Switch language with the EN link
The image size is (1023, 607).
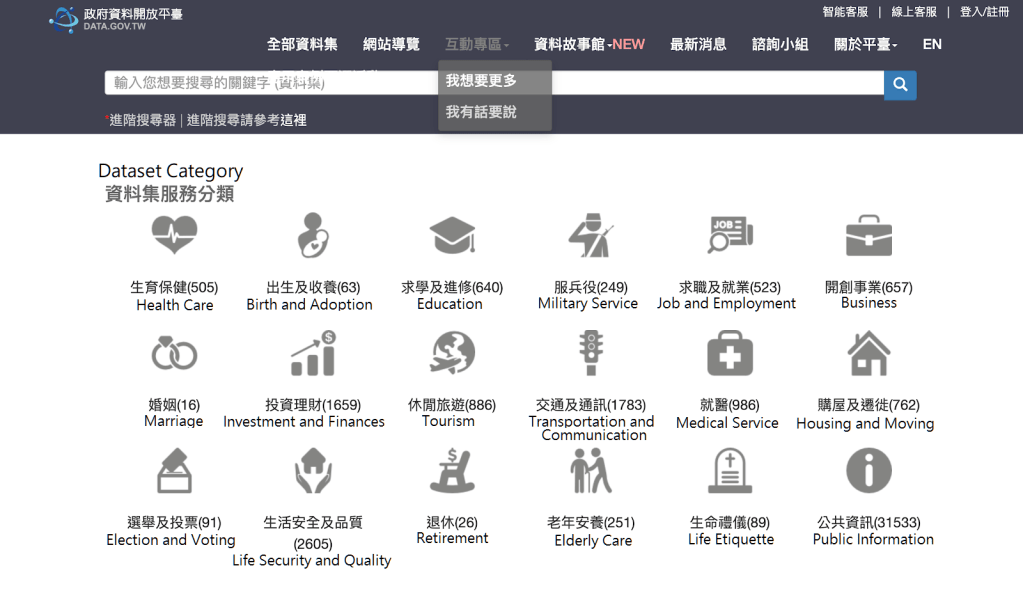point(932,45)
